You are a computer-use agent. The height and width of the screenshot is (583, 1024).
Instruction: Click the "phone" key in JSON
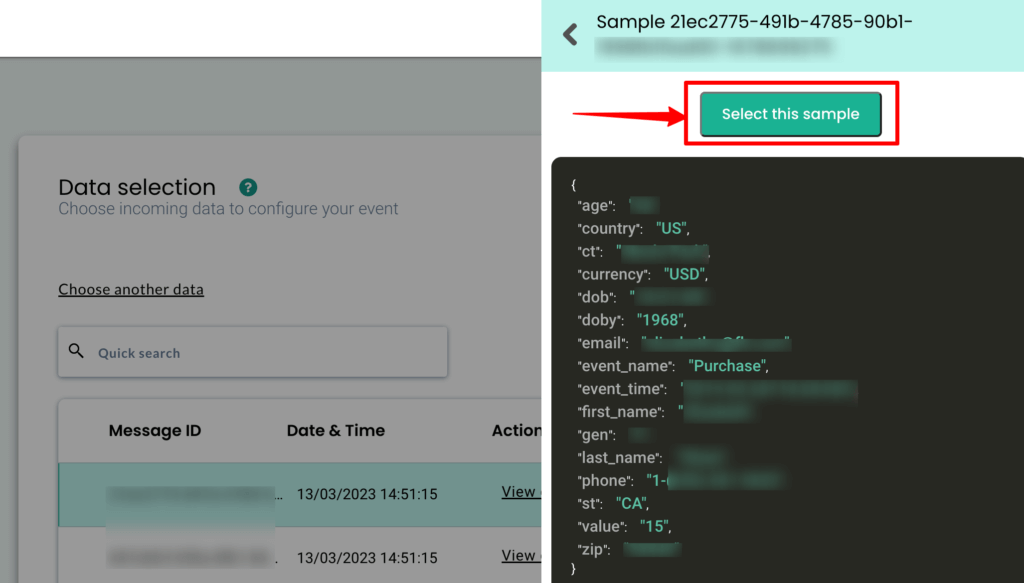pos(603,481)
